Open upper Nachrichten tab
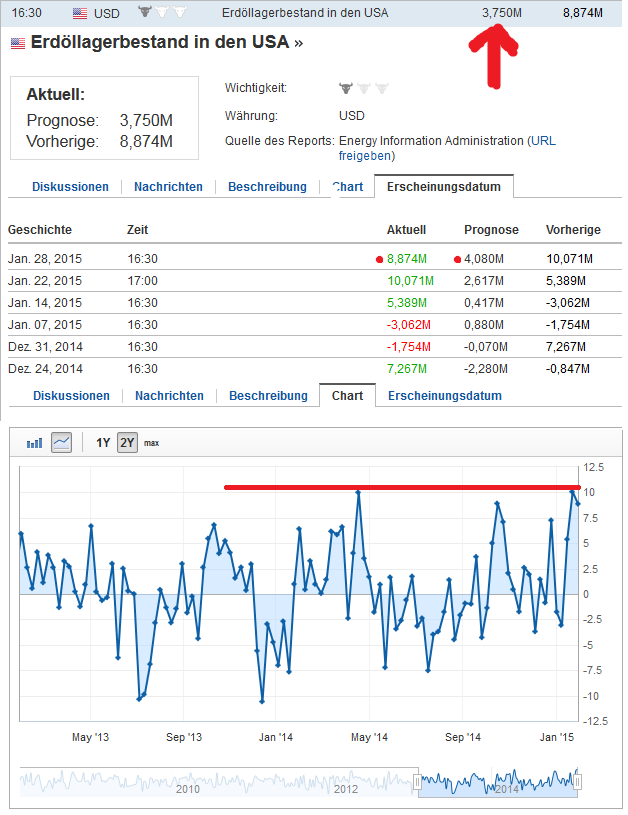Viewport: 628px width, 815px height. (168, 187)
